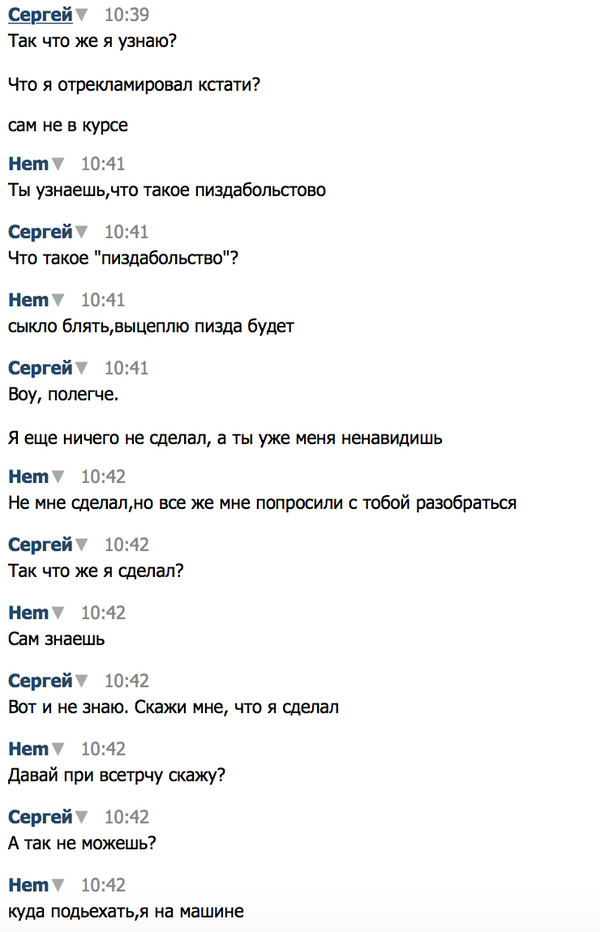
Task: Select message "сам не в курсе"
Action: 67,126
